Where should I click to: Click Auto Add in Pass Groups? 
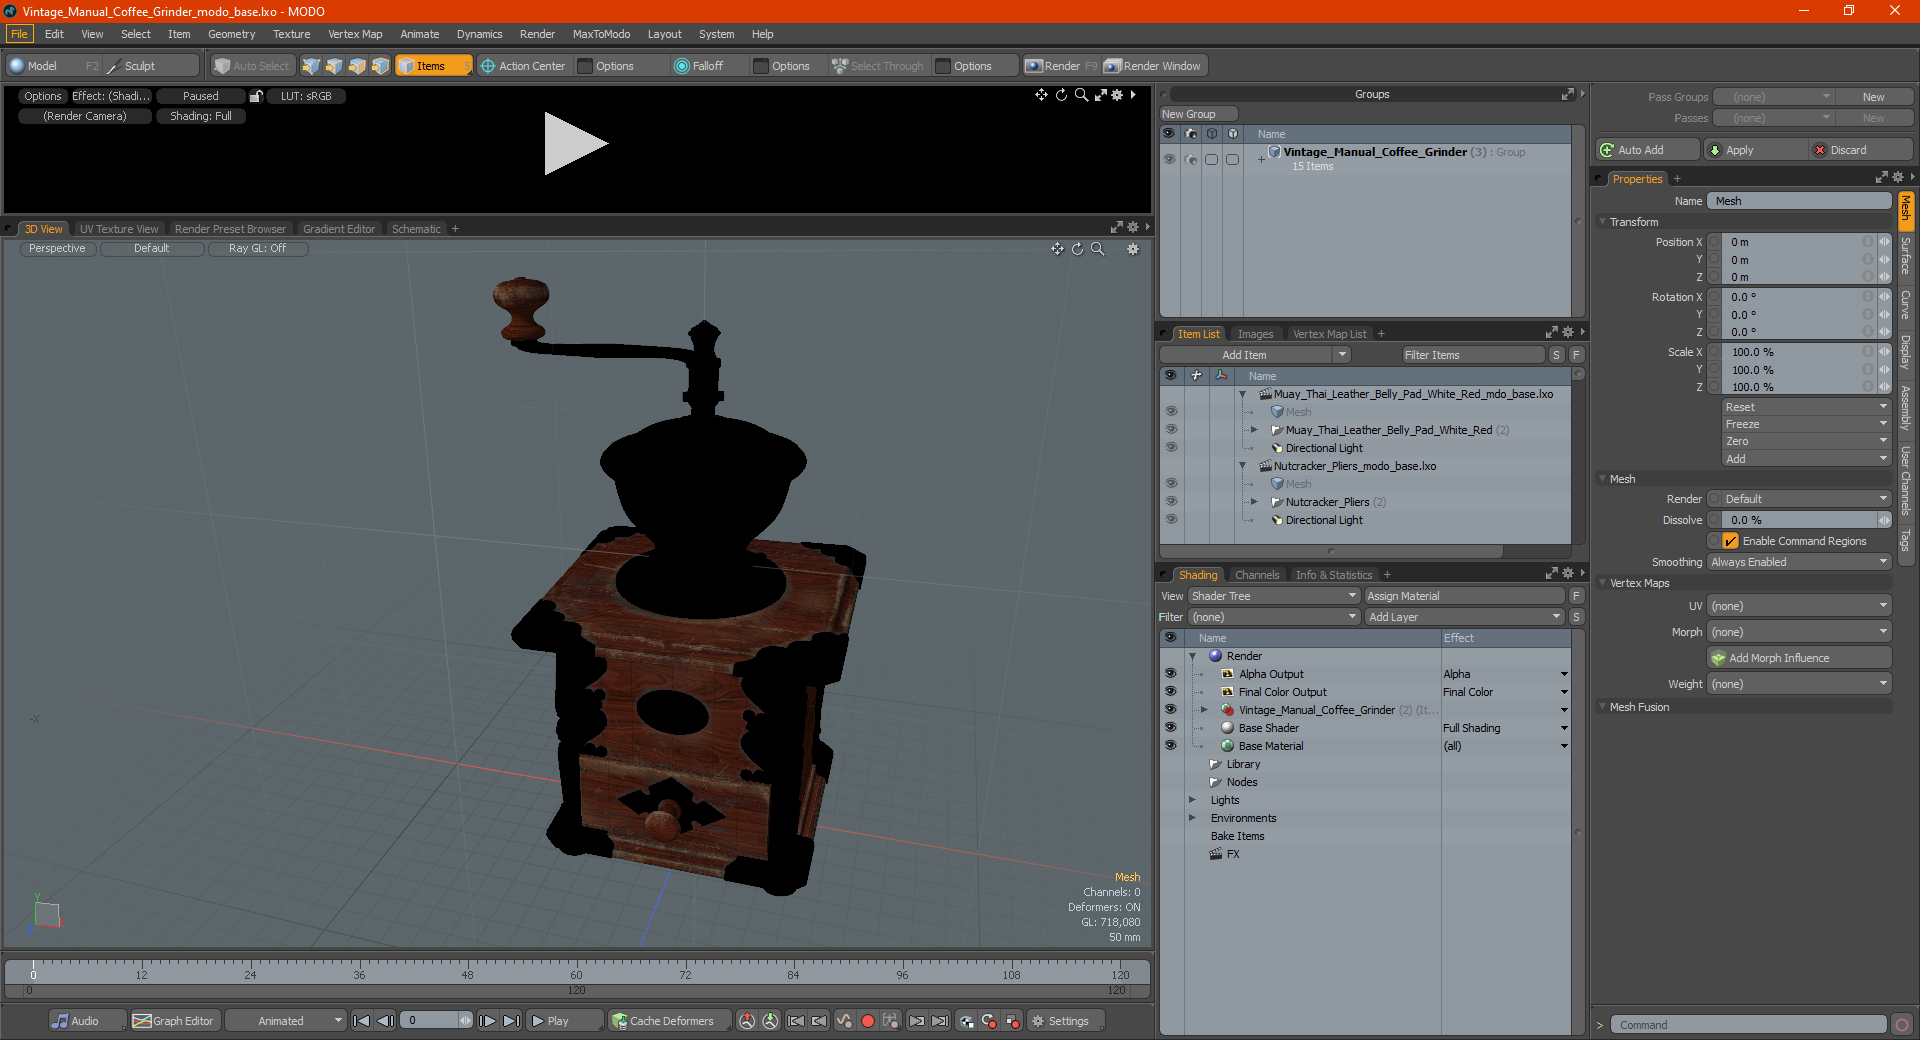point(1647,150)
